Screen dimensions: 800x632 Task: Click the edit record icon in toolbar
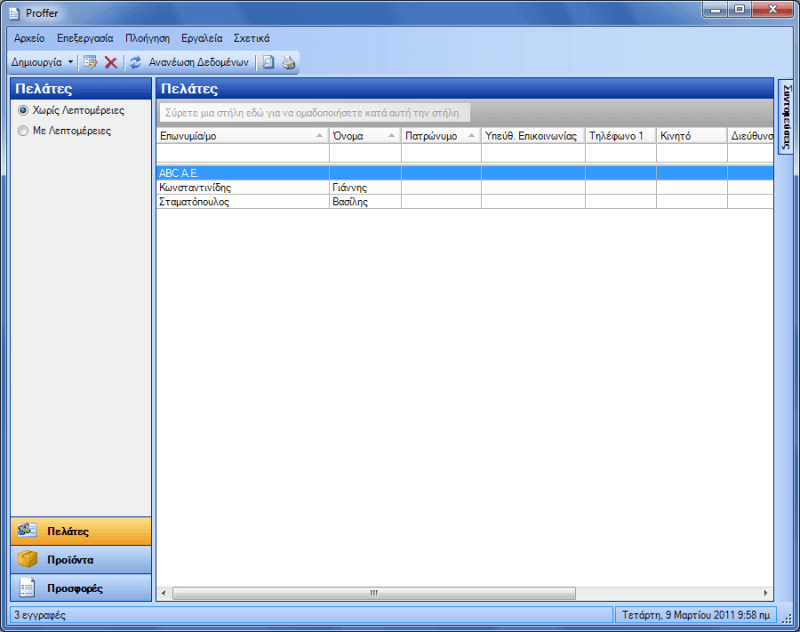point(90,62)
